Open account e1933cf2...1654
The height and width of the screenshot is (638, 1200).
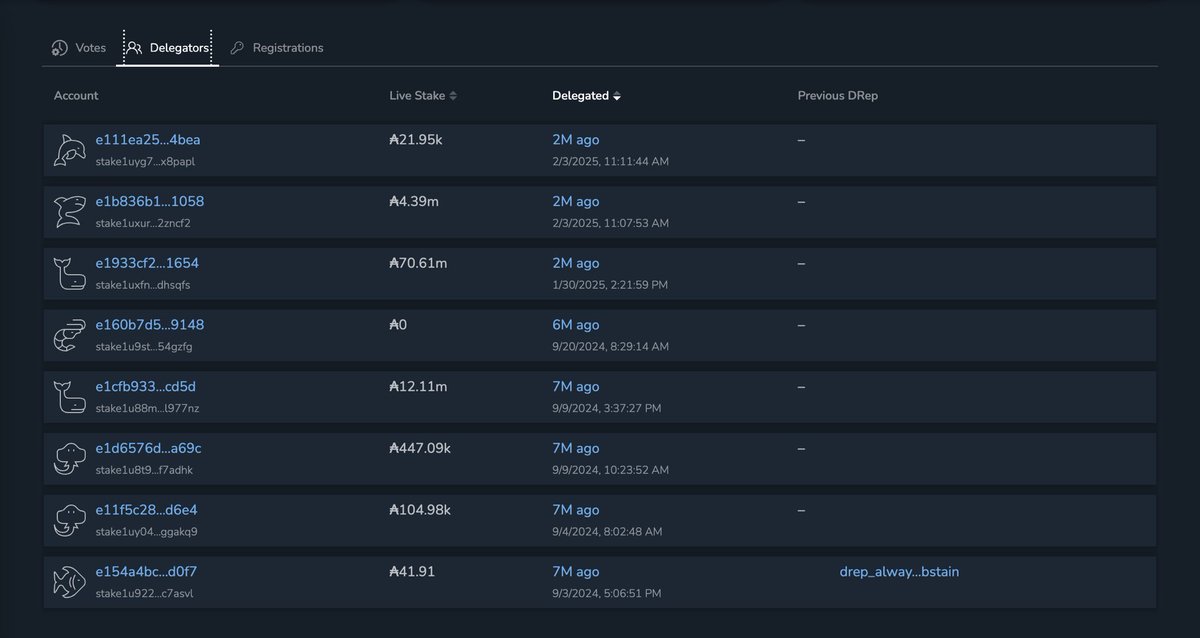(147, 264)
